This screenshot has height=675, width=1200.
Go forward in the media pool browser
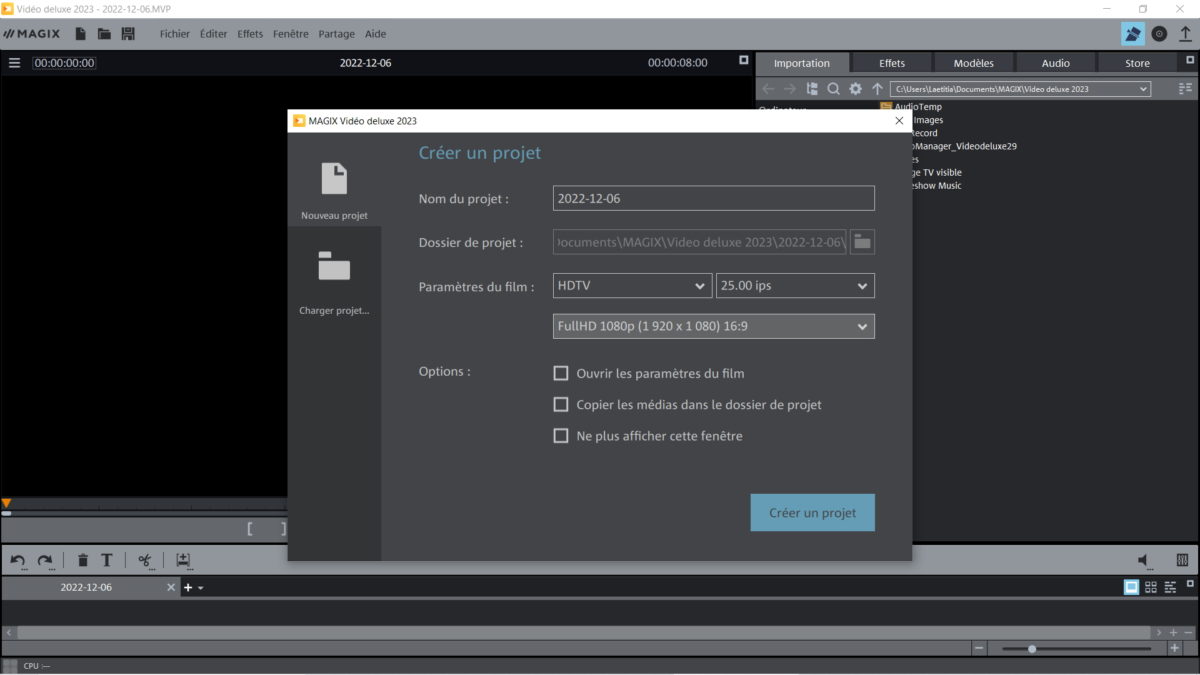[790, 89]
